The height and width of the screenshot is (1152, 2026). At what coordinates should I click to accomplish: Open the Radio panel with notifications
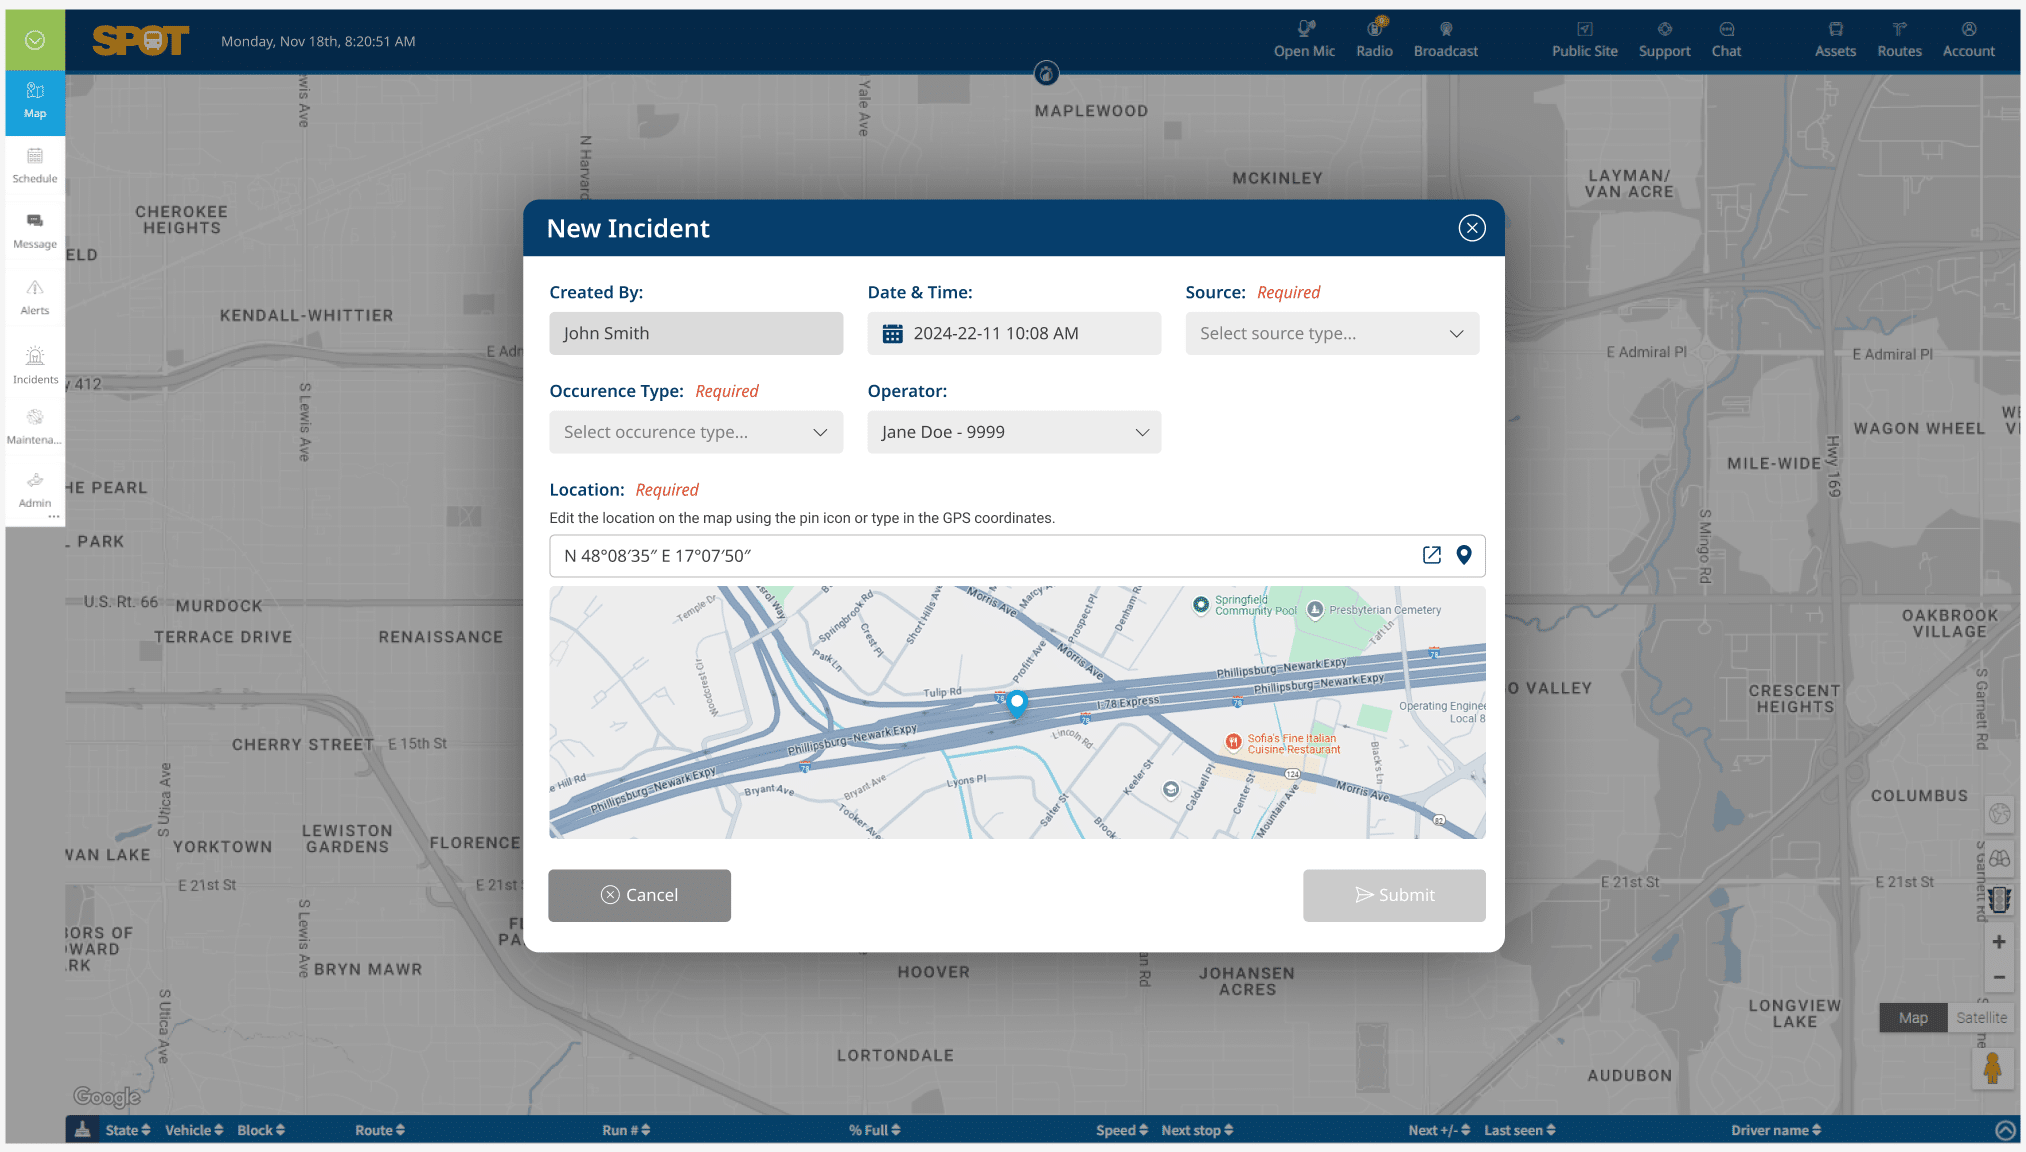tap(1374, 40)
